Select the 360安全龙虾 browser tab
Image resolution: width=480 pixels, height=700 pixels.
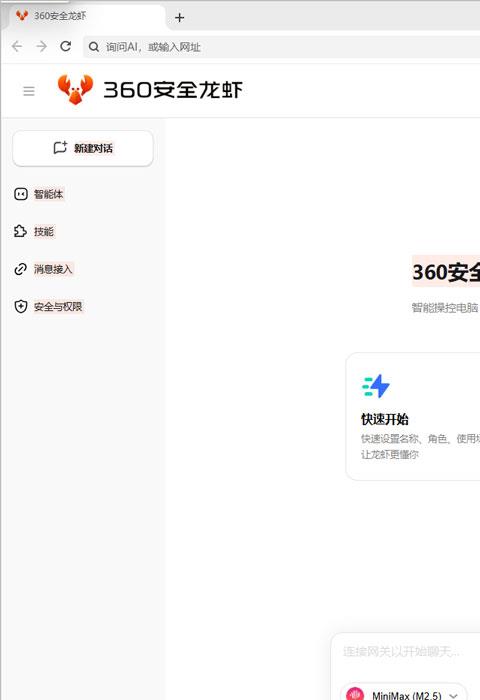tap(87, 17)
